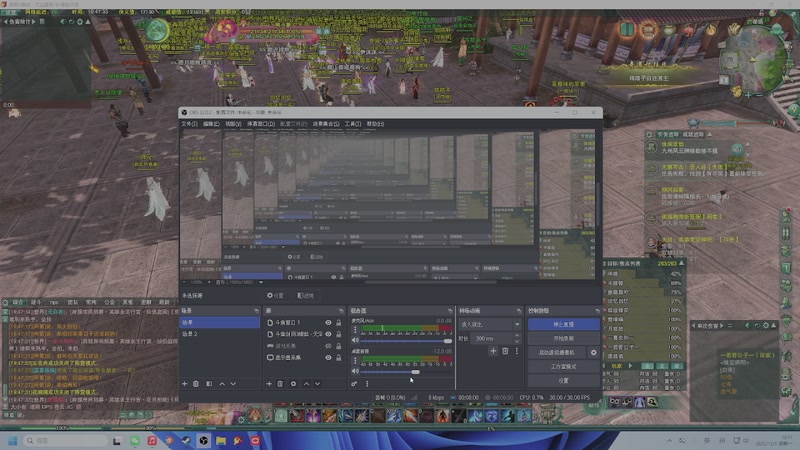This screenshot has height=450, width=800.
Task: Pop out the Scene Transitions dock icon
Action: point(519,311)
